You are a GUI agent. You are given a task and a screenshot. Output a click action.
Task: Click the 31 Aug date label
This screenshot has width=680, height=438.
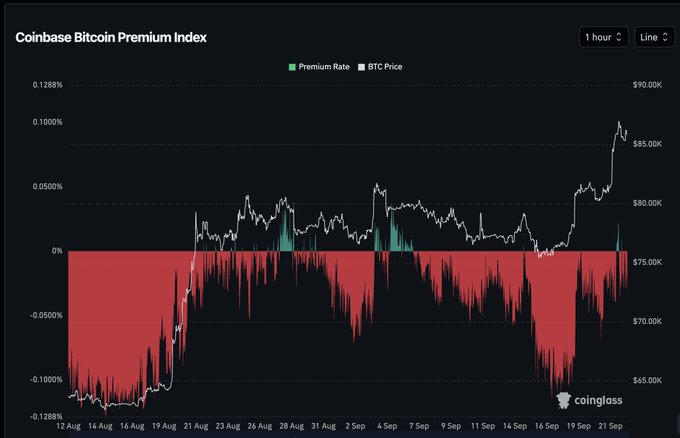[x=324, y=426]
